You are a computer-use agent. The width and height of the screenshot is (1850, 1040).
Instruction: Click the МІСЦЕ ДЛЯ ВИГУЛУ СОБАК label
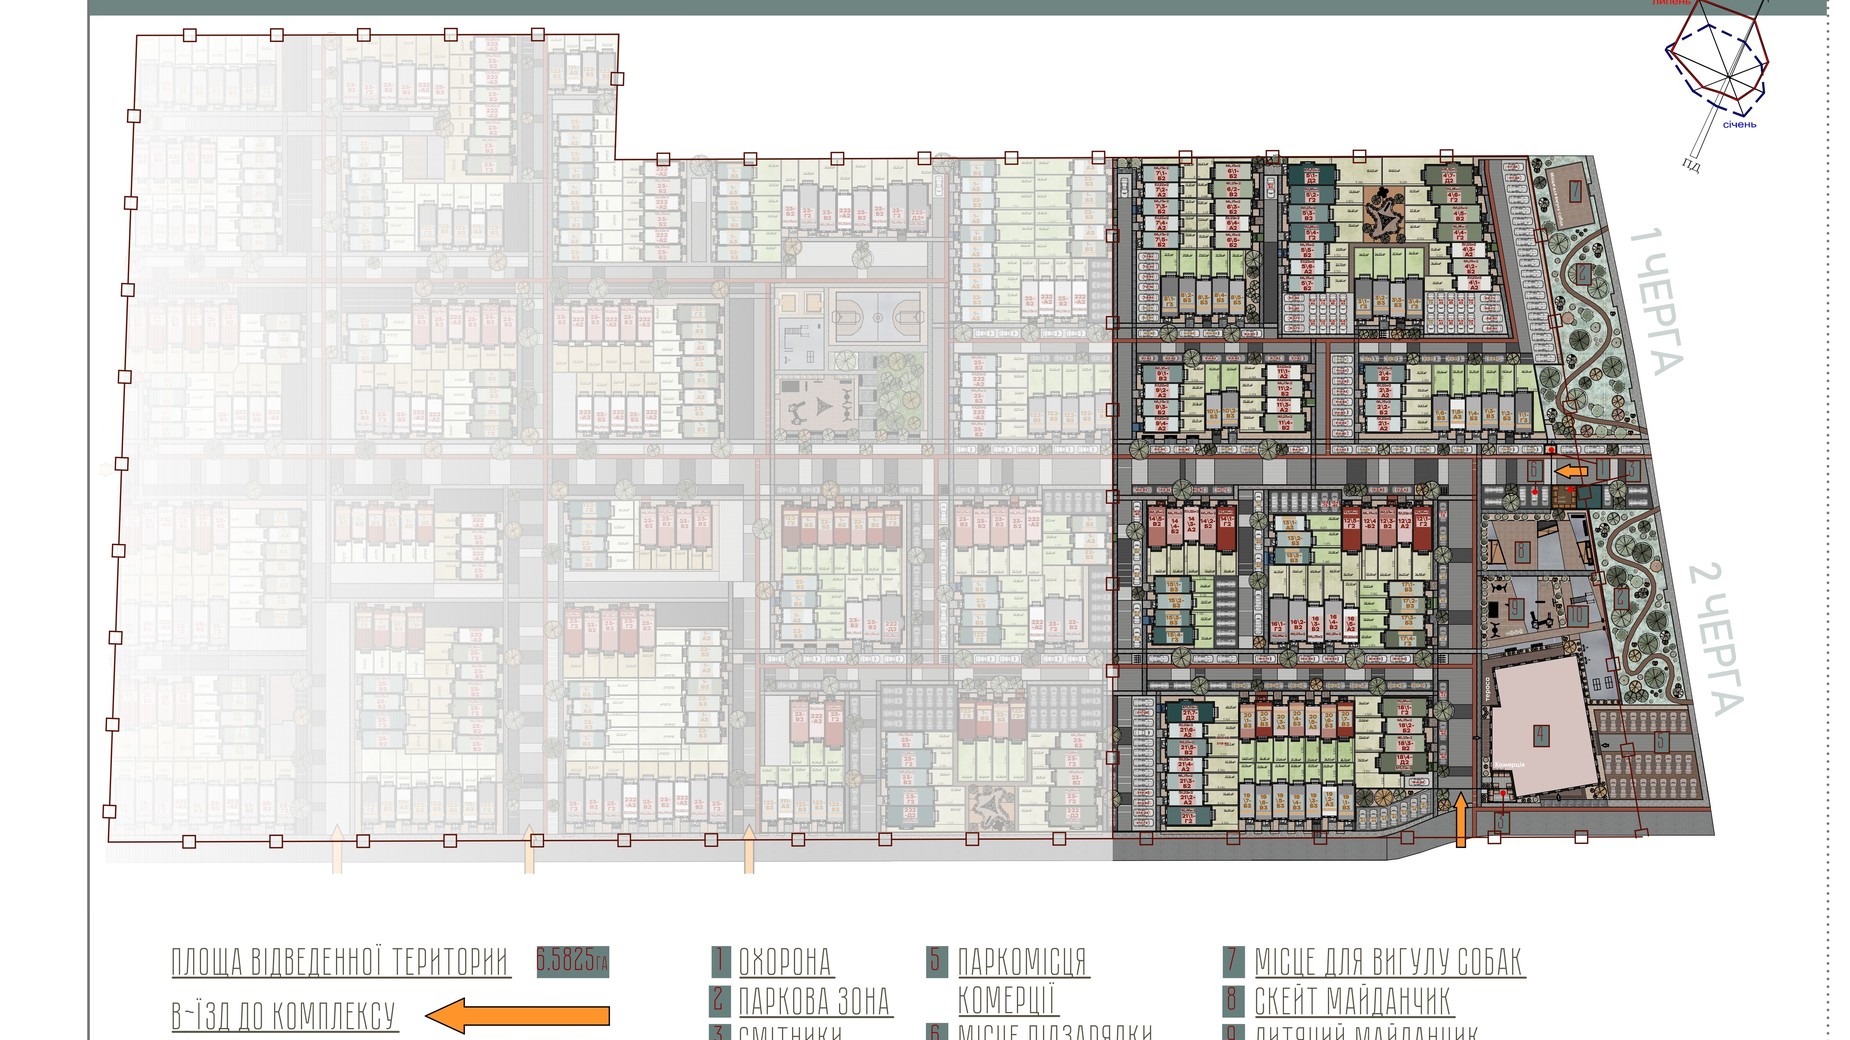click(x=1389, y=962)
